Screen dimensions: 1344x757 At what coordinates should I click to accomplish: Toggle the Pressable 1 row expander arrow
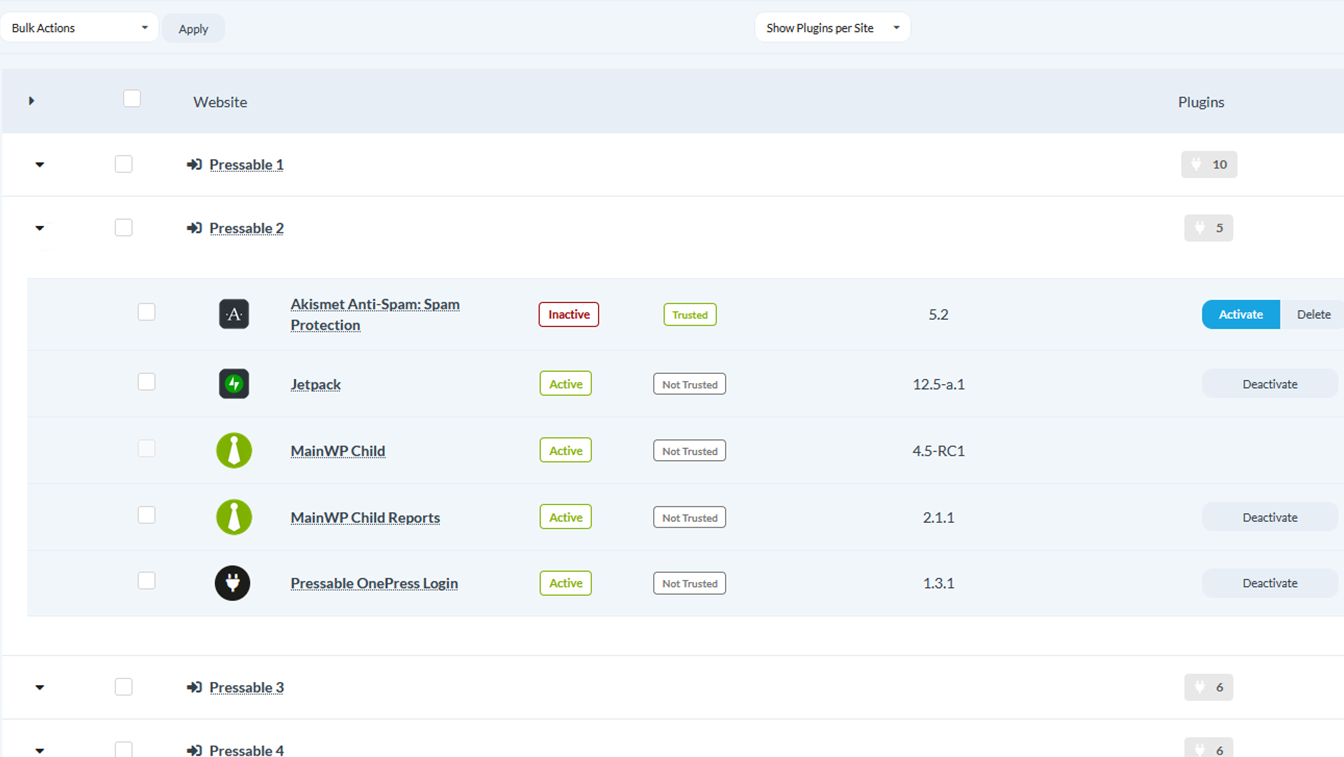pos(40,165)
